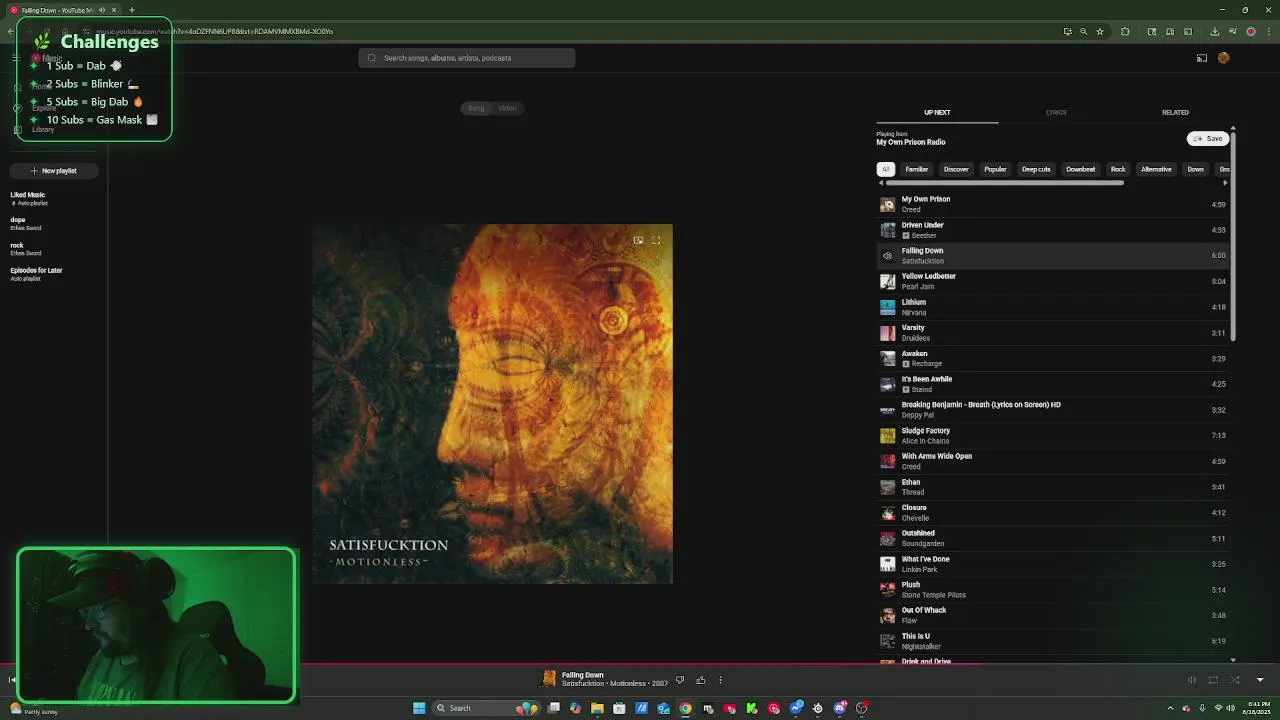This screenshot has width=1280, height=720.
Task: Select the Popular filter chip
Action: tap(995, 169)
